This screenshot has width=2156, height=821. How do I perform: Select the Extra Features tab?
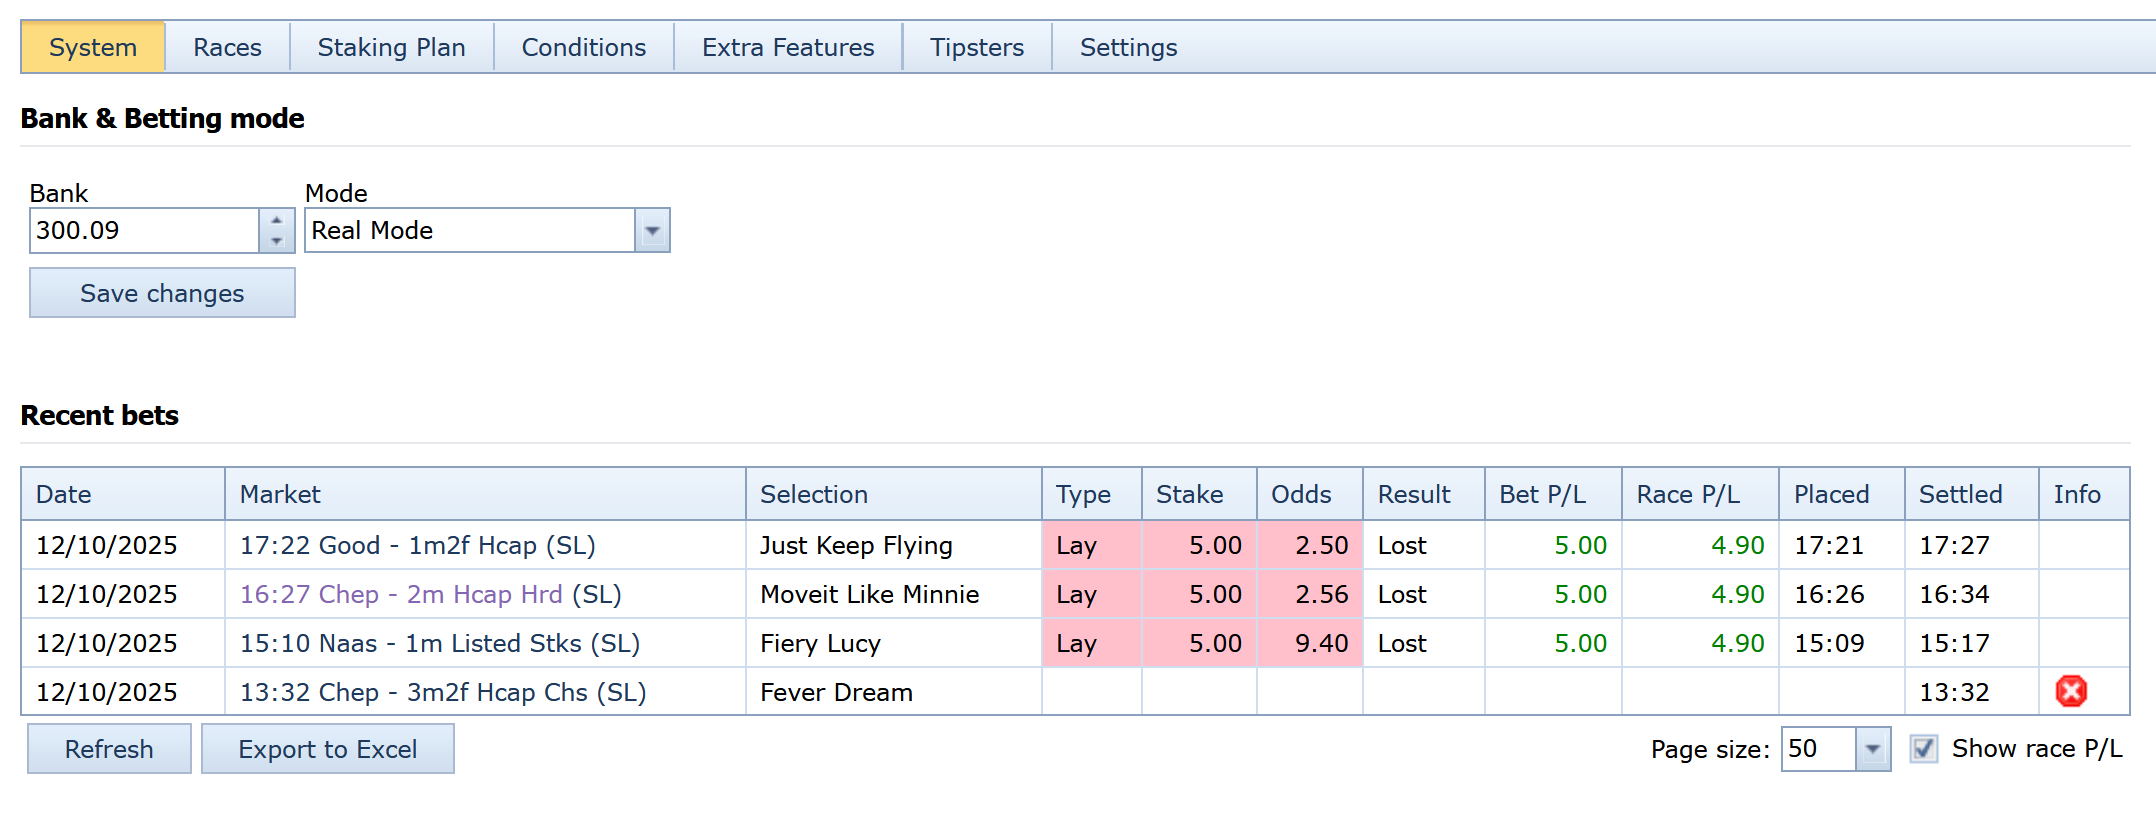787,47
